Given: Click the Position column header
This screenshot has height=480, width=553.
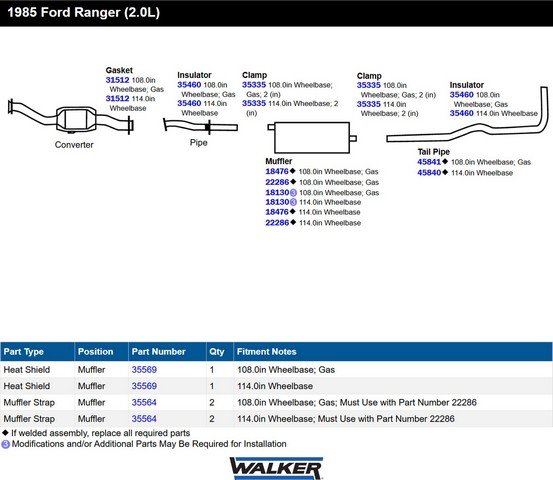Looking at the screenshot, I should tap(102, 352).
